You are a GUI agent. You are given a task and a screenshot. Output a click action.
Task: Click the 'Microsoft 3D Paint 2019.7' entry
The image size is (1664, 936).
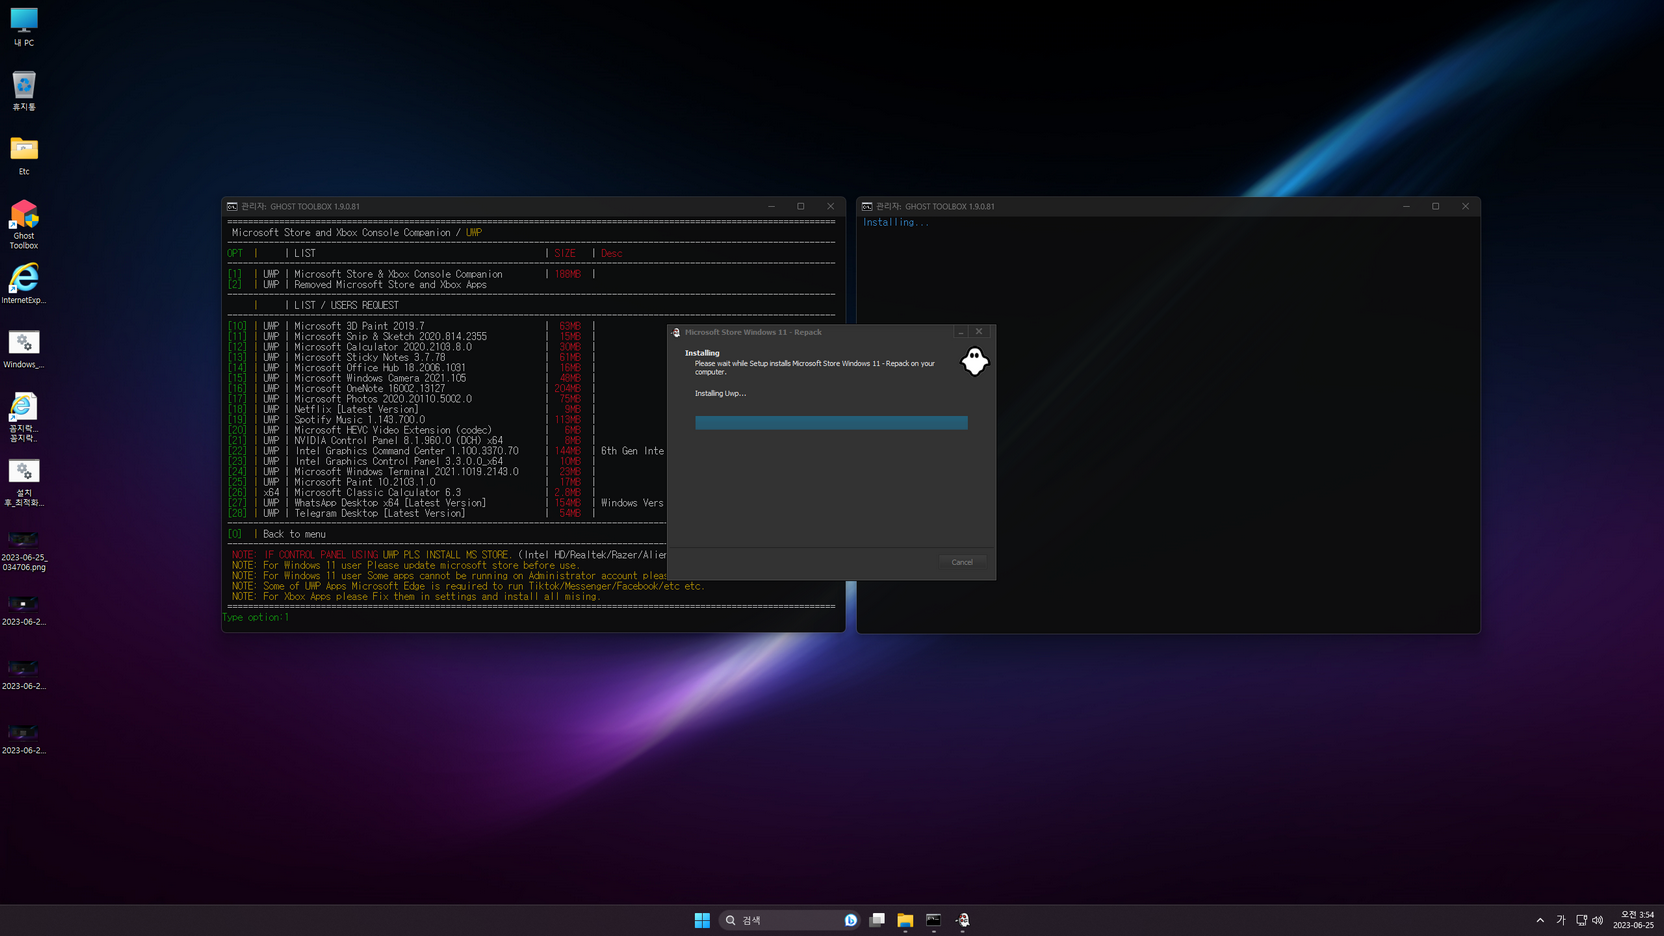359,326
